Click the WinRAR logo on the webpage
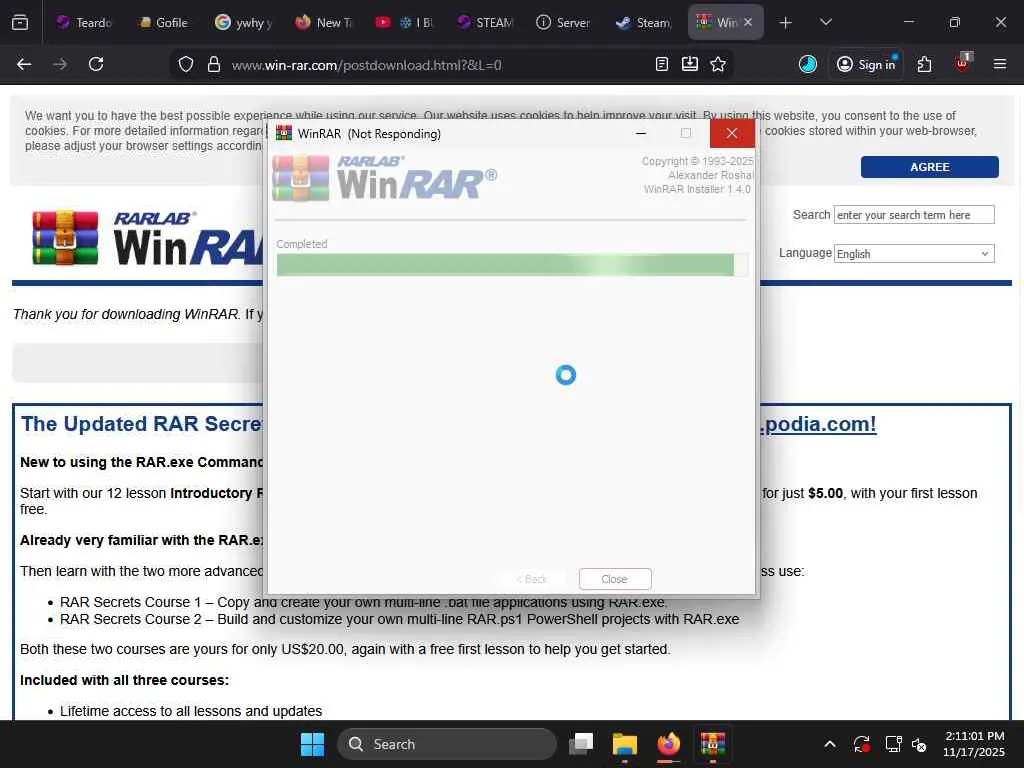 click(x=148, y=238)
